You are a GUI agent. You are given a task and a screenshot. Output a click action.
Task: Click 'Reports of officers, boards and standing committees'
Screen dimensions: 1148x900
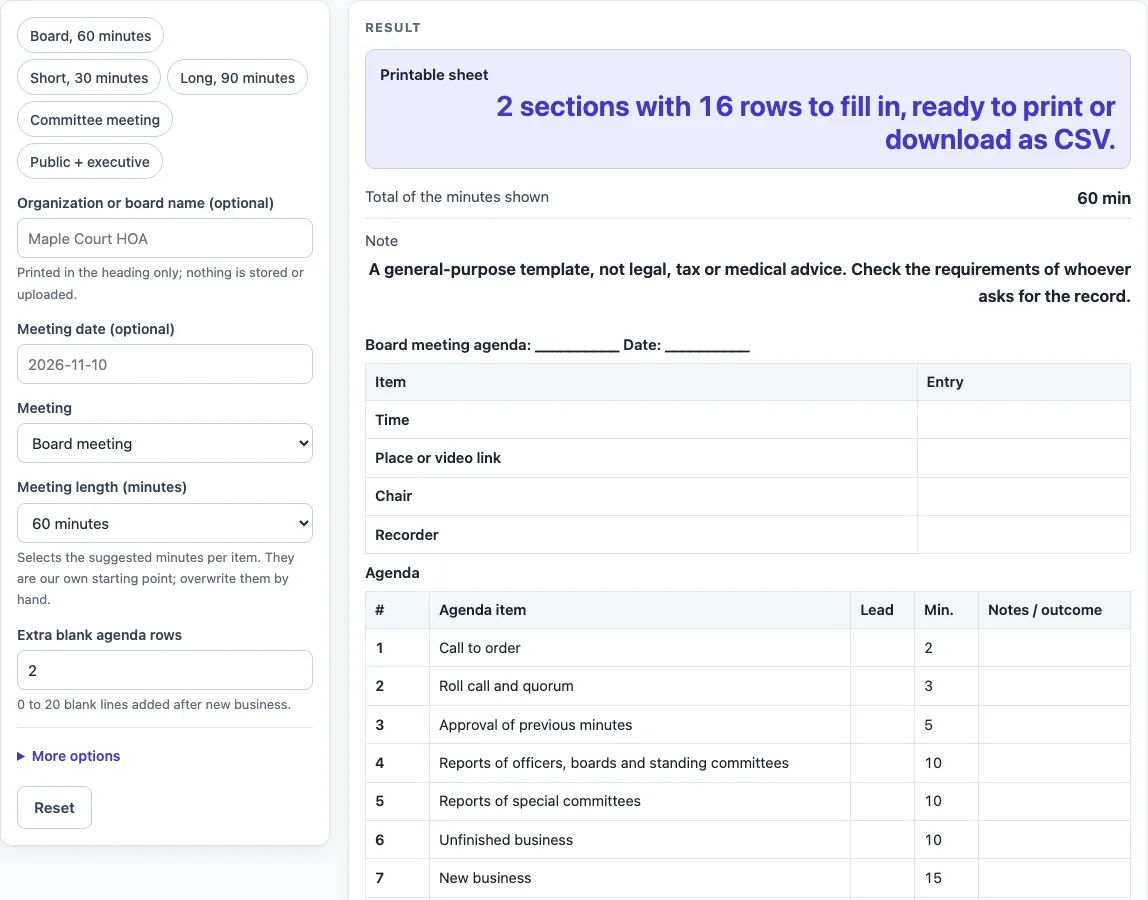coord(614,763)
